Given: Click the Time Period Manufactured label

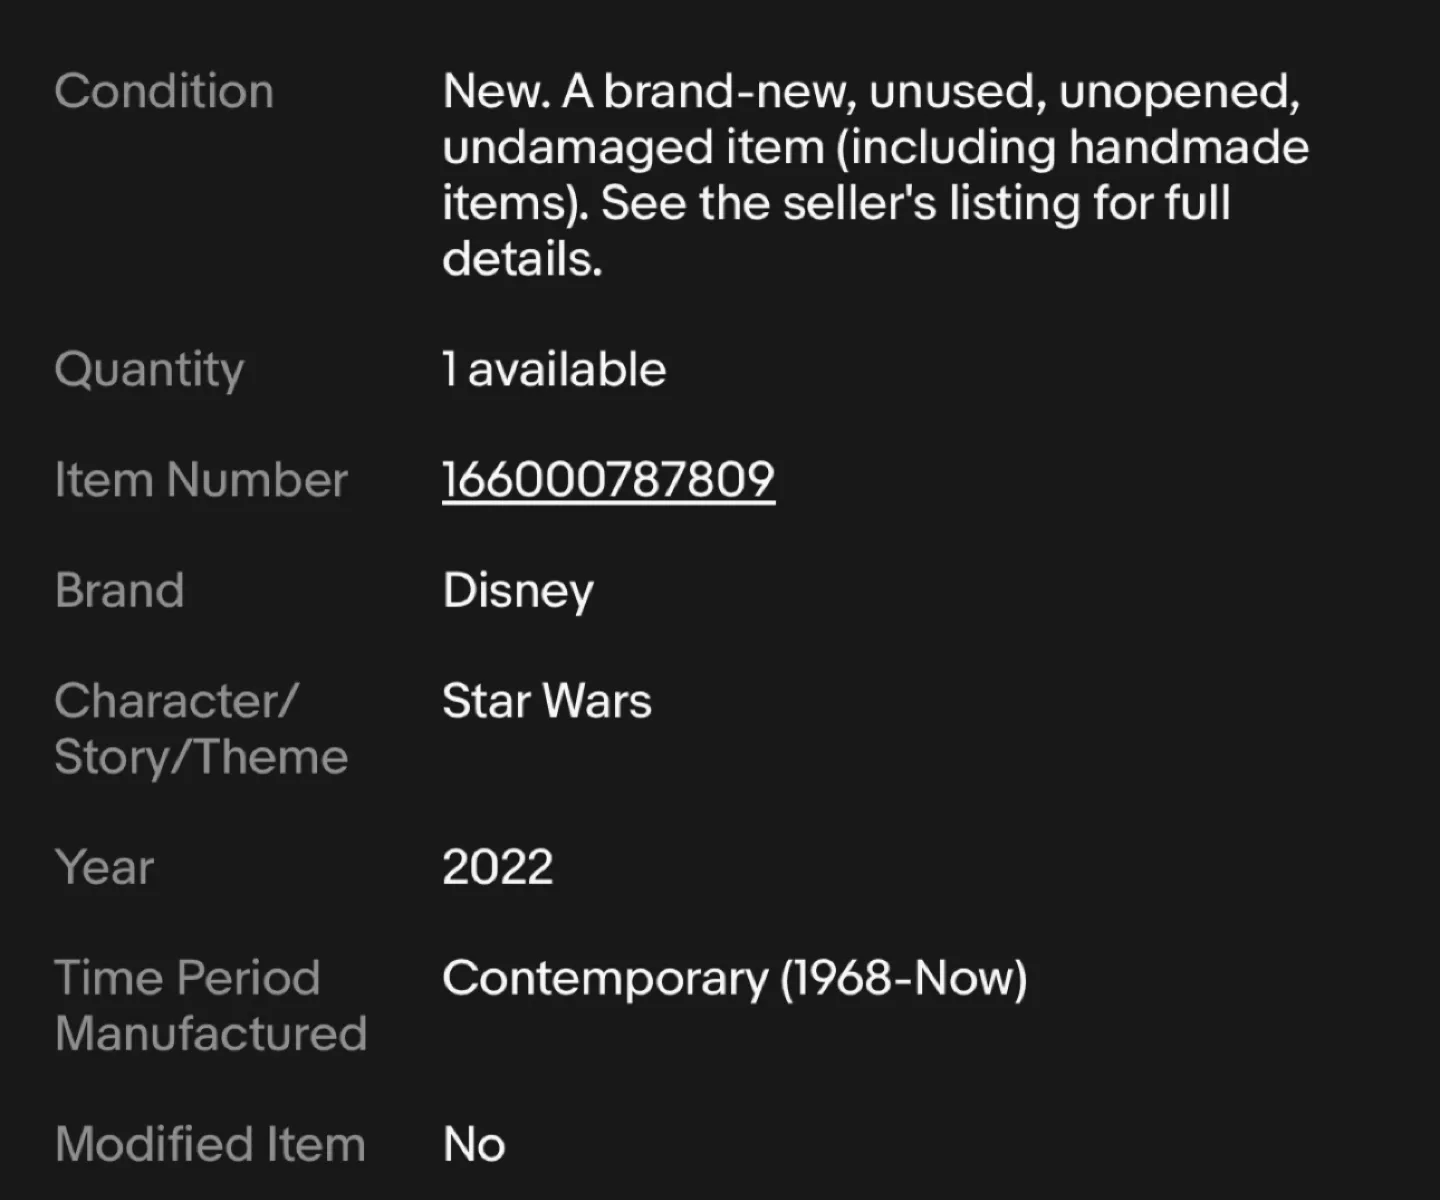Looking at the screenshot, I should [x=209, y=1005].
